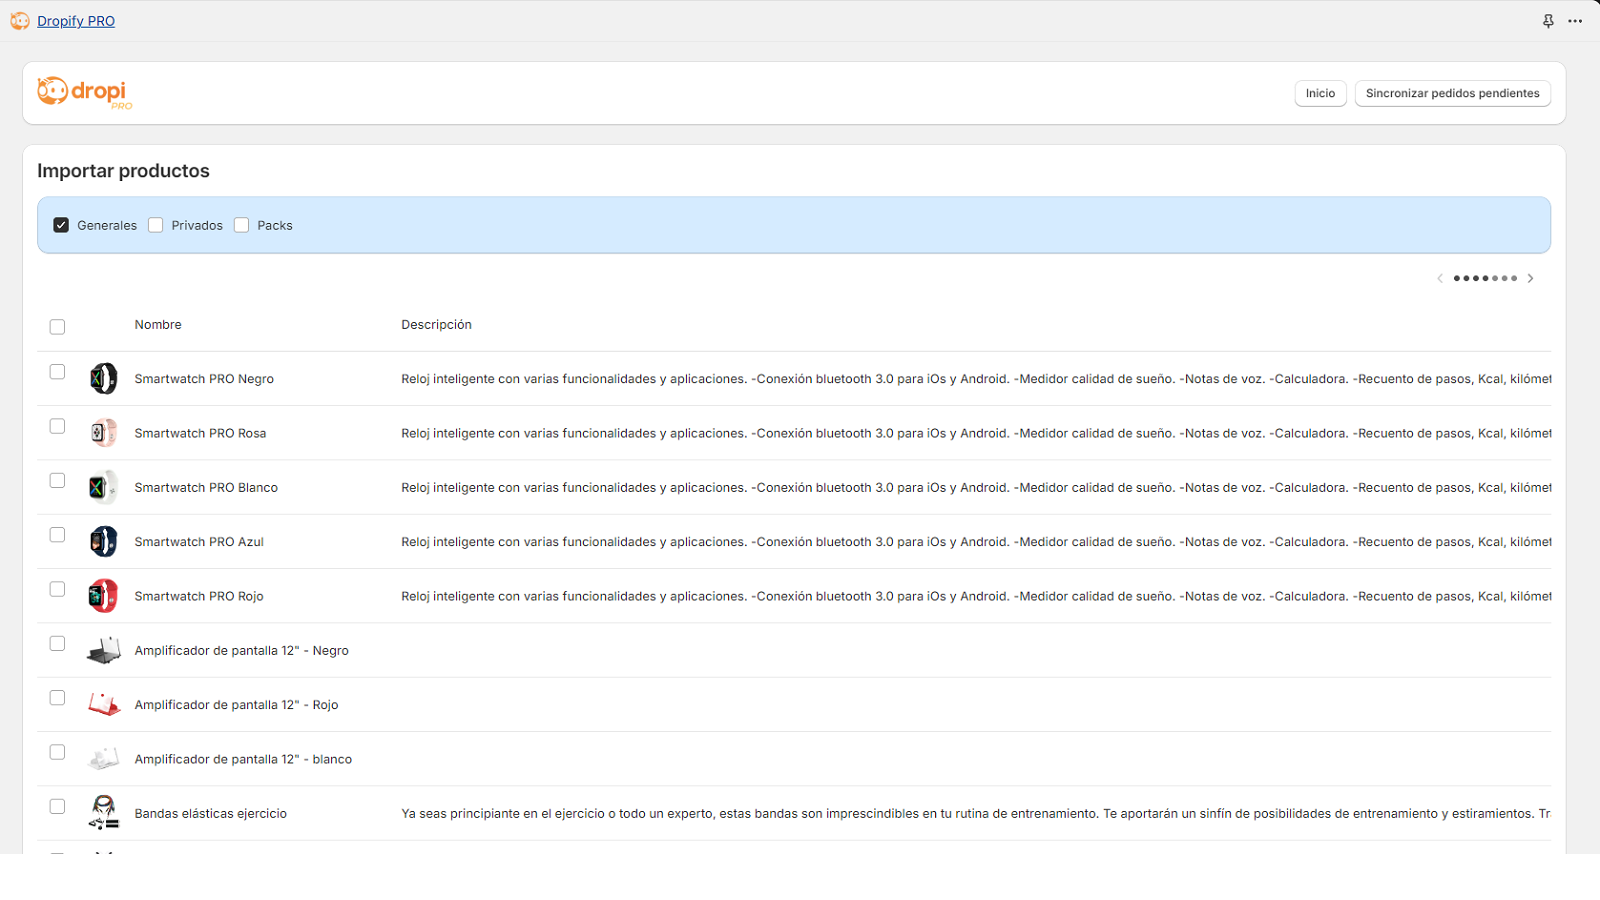
Task: Click the Nombre column header
Action: tap(158, 325)
